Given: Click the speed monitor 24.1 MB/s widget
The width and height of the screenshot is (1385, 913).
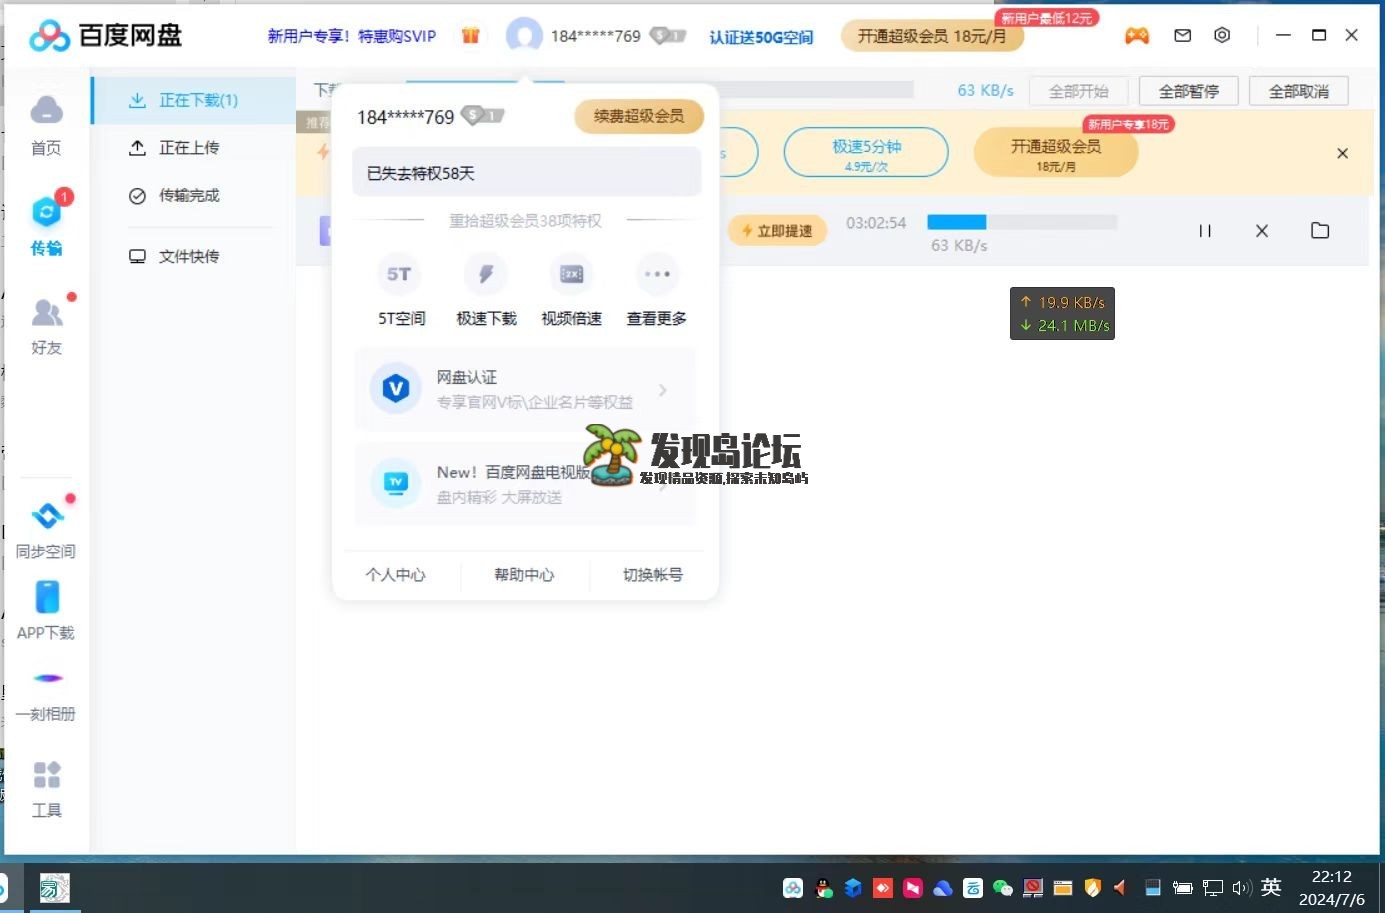Looking at the screenshot, I should (1062, 314).
